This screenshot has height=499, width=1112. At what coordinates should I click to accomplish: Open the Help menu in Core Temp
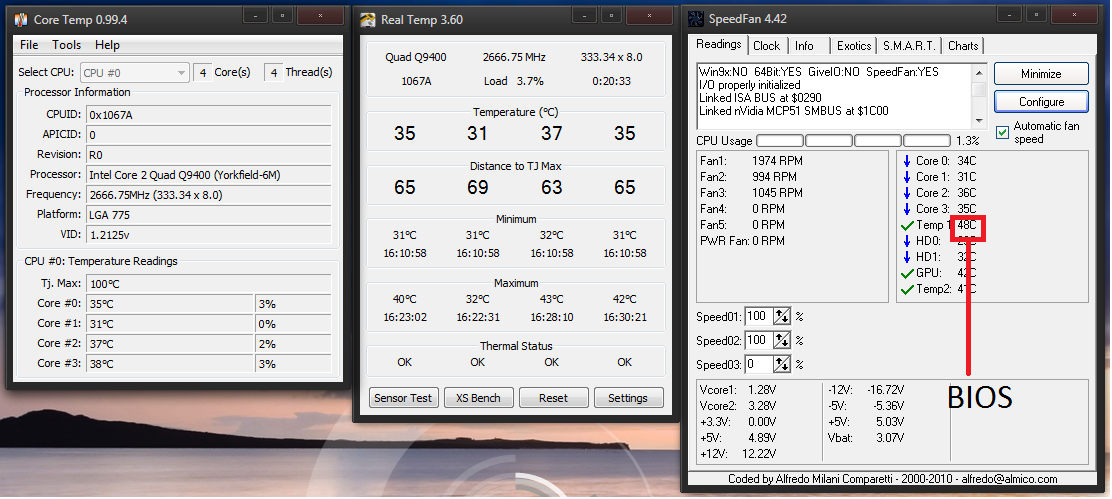(107, 45)
